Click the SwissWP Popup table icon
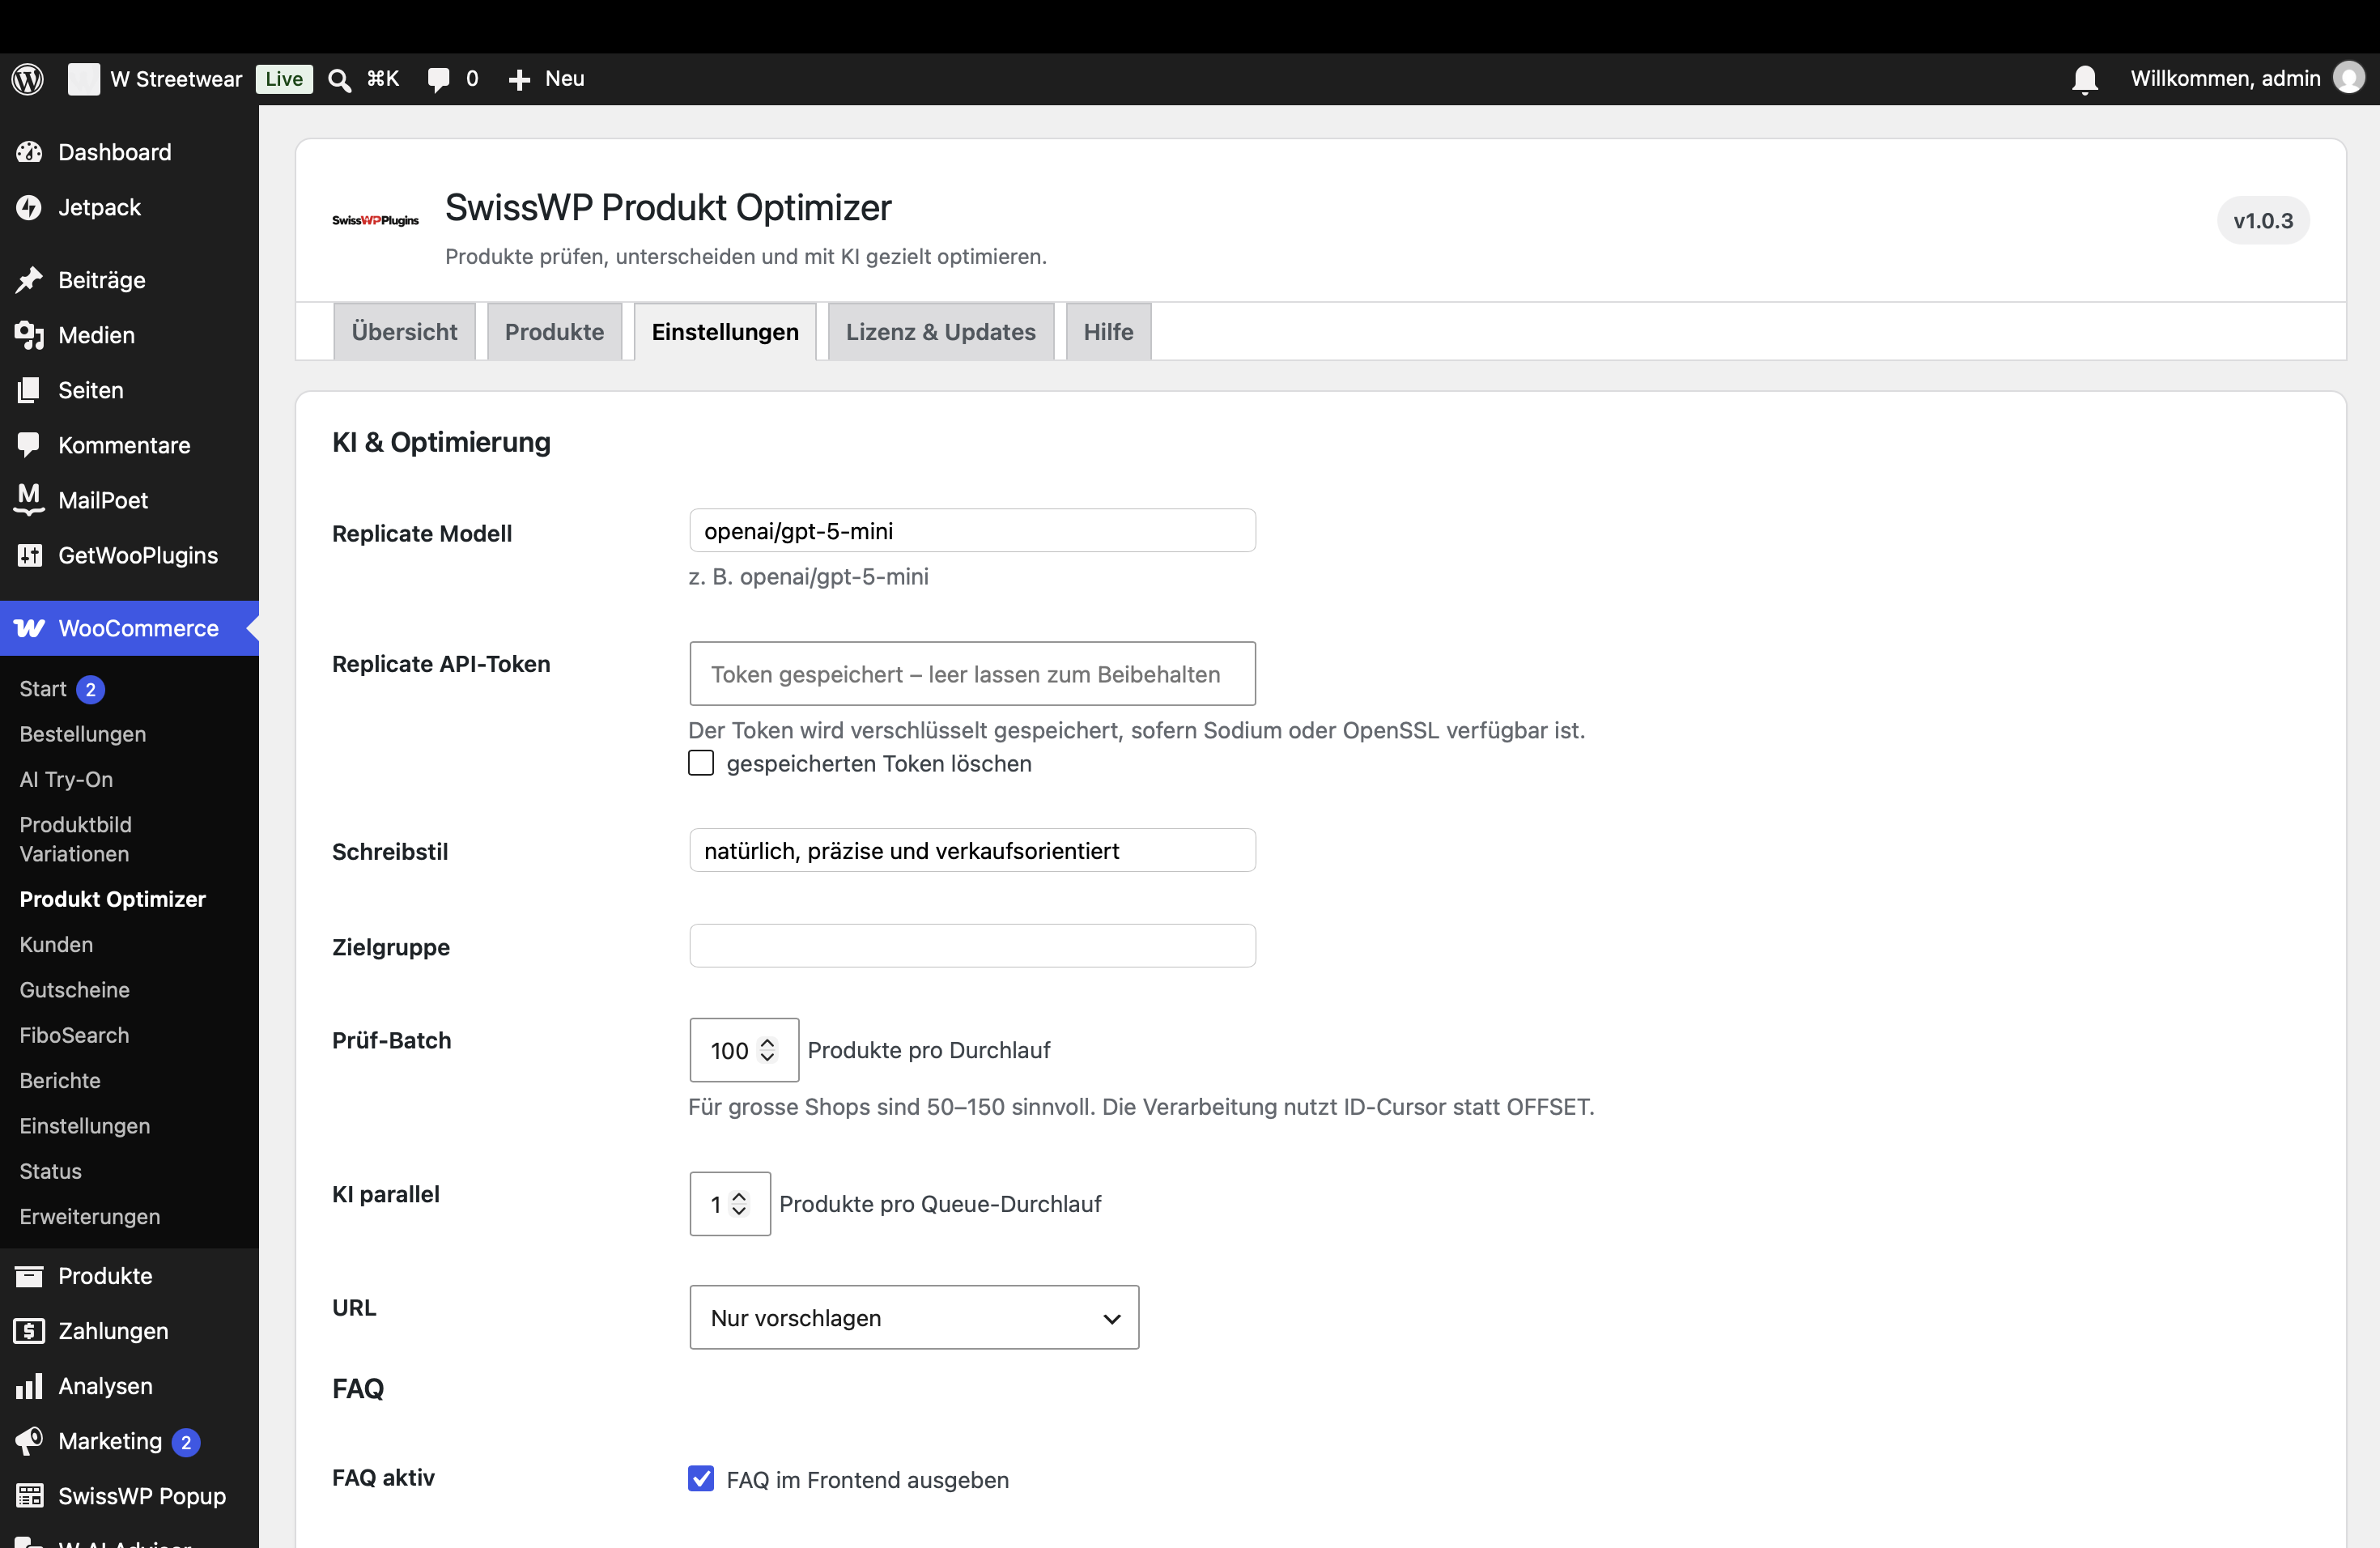 click(29, 1496)
